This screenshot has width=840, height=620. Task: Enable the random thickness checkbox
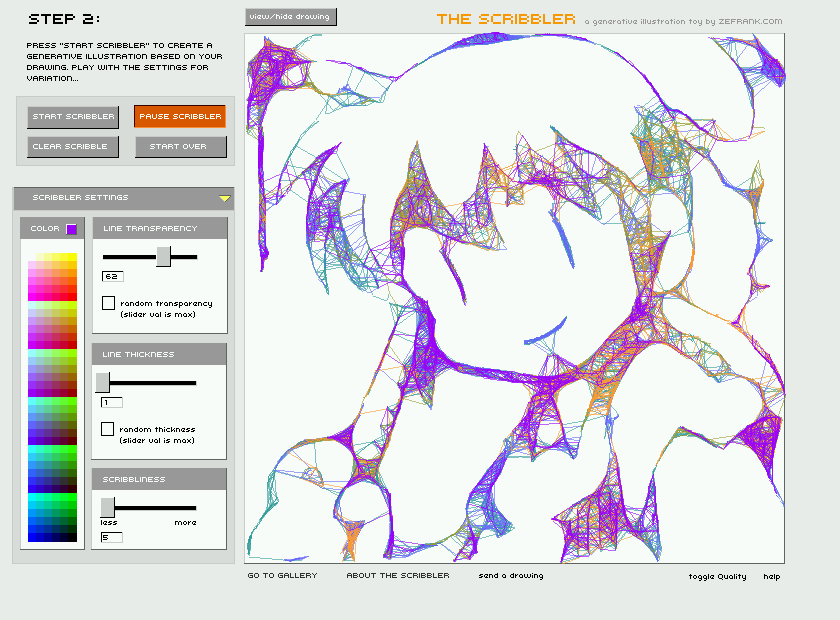pyautogui.click(x=107, y=429)
